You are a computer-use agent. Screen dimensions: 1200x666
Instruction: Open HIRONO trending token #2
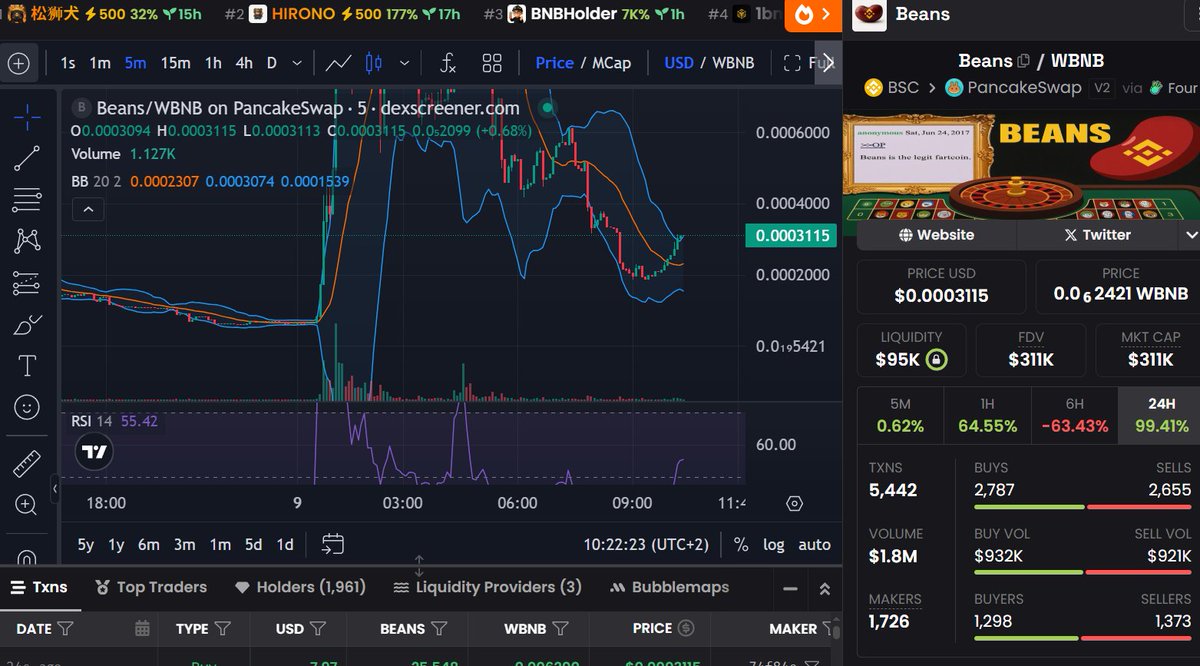pyautogui.click(x=342, y=14)
